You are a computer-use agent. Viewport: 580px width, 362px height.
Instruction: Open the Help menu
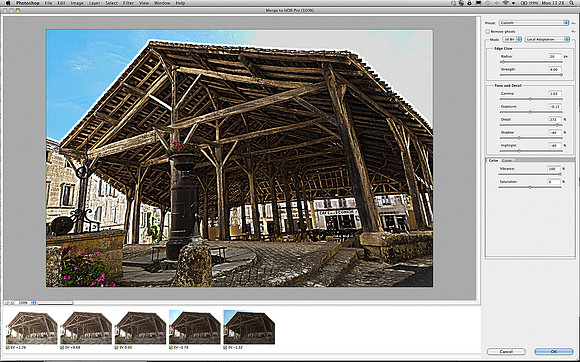[x=180, y=3]
